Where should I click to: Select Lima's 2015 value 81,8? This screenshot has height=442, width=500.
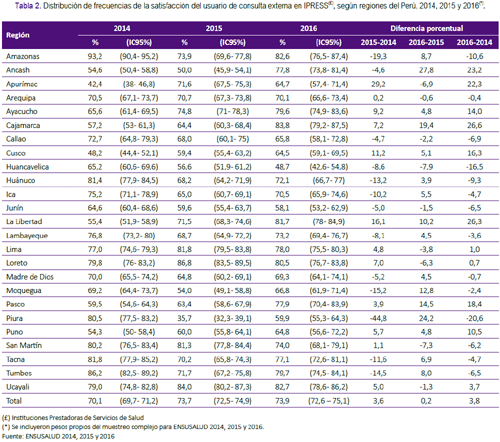click(184, 249)
